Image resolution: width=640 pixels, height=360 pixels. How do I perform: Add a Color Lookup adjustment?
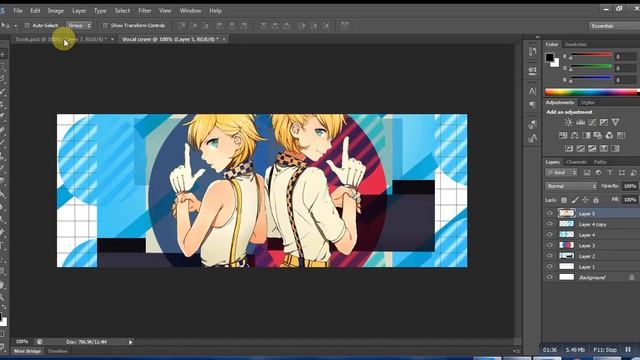click(x=621, y=135)
